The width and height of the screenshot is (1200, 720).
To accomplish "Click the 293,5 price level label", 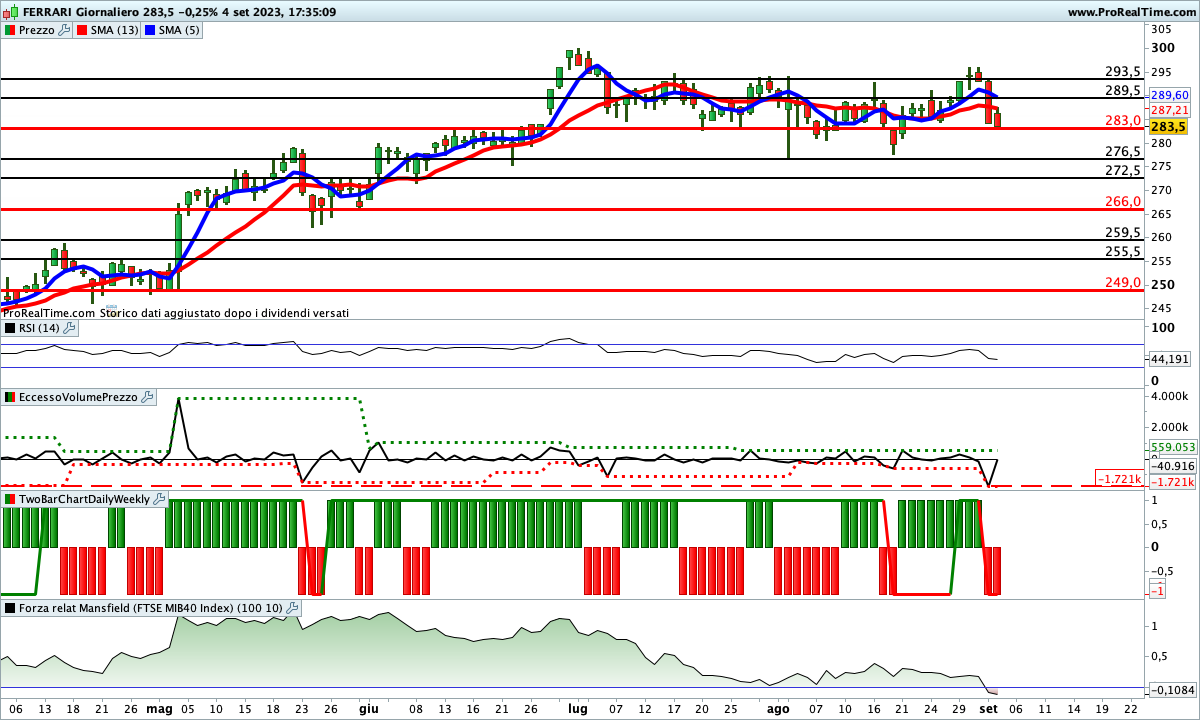I will click(x=1123, y=72).
